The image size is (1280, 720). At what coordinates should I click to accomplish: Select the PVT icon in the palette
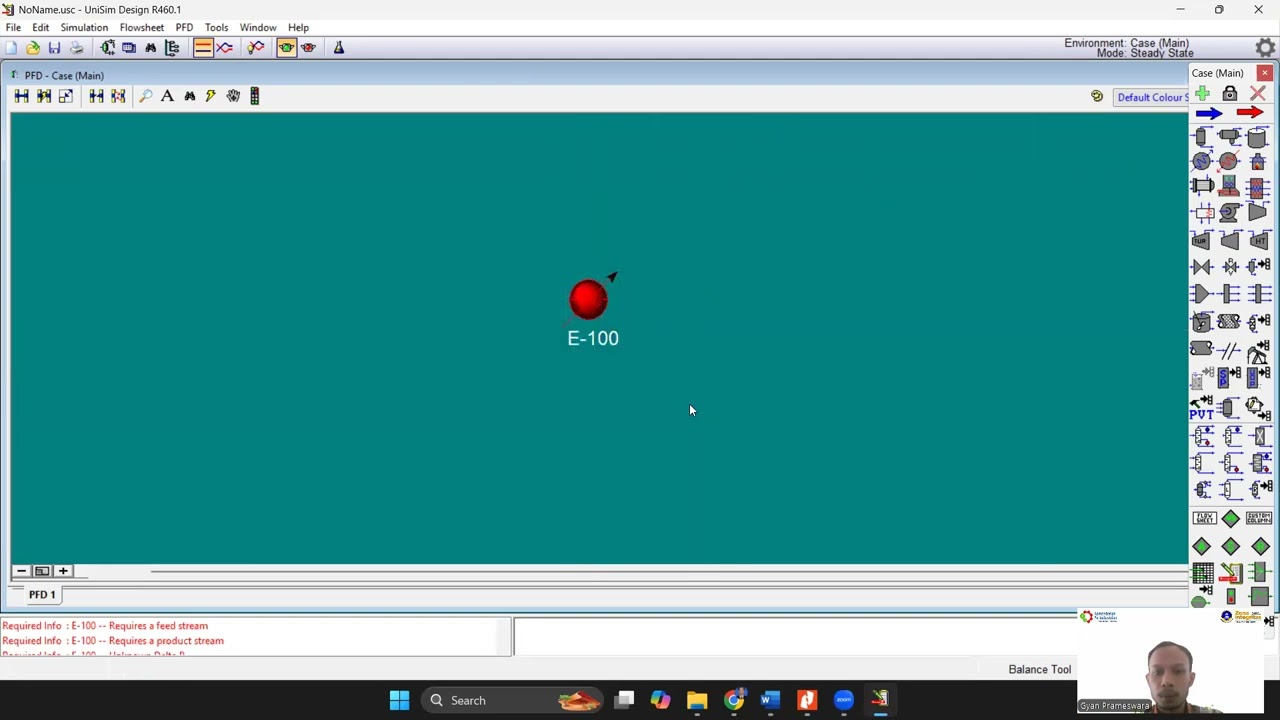1201,408
